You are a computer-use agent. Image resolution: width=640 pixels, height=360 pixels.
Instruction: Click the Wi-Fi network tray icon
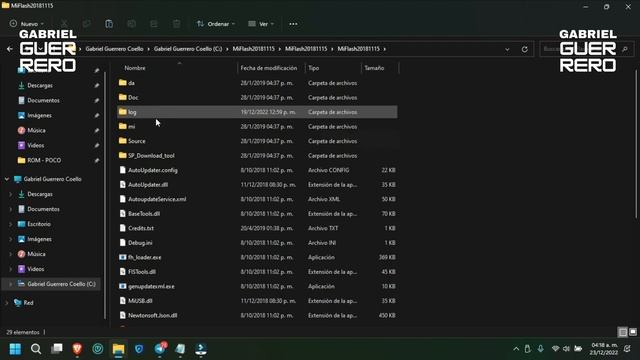pos(555,349)
